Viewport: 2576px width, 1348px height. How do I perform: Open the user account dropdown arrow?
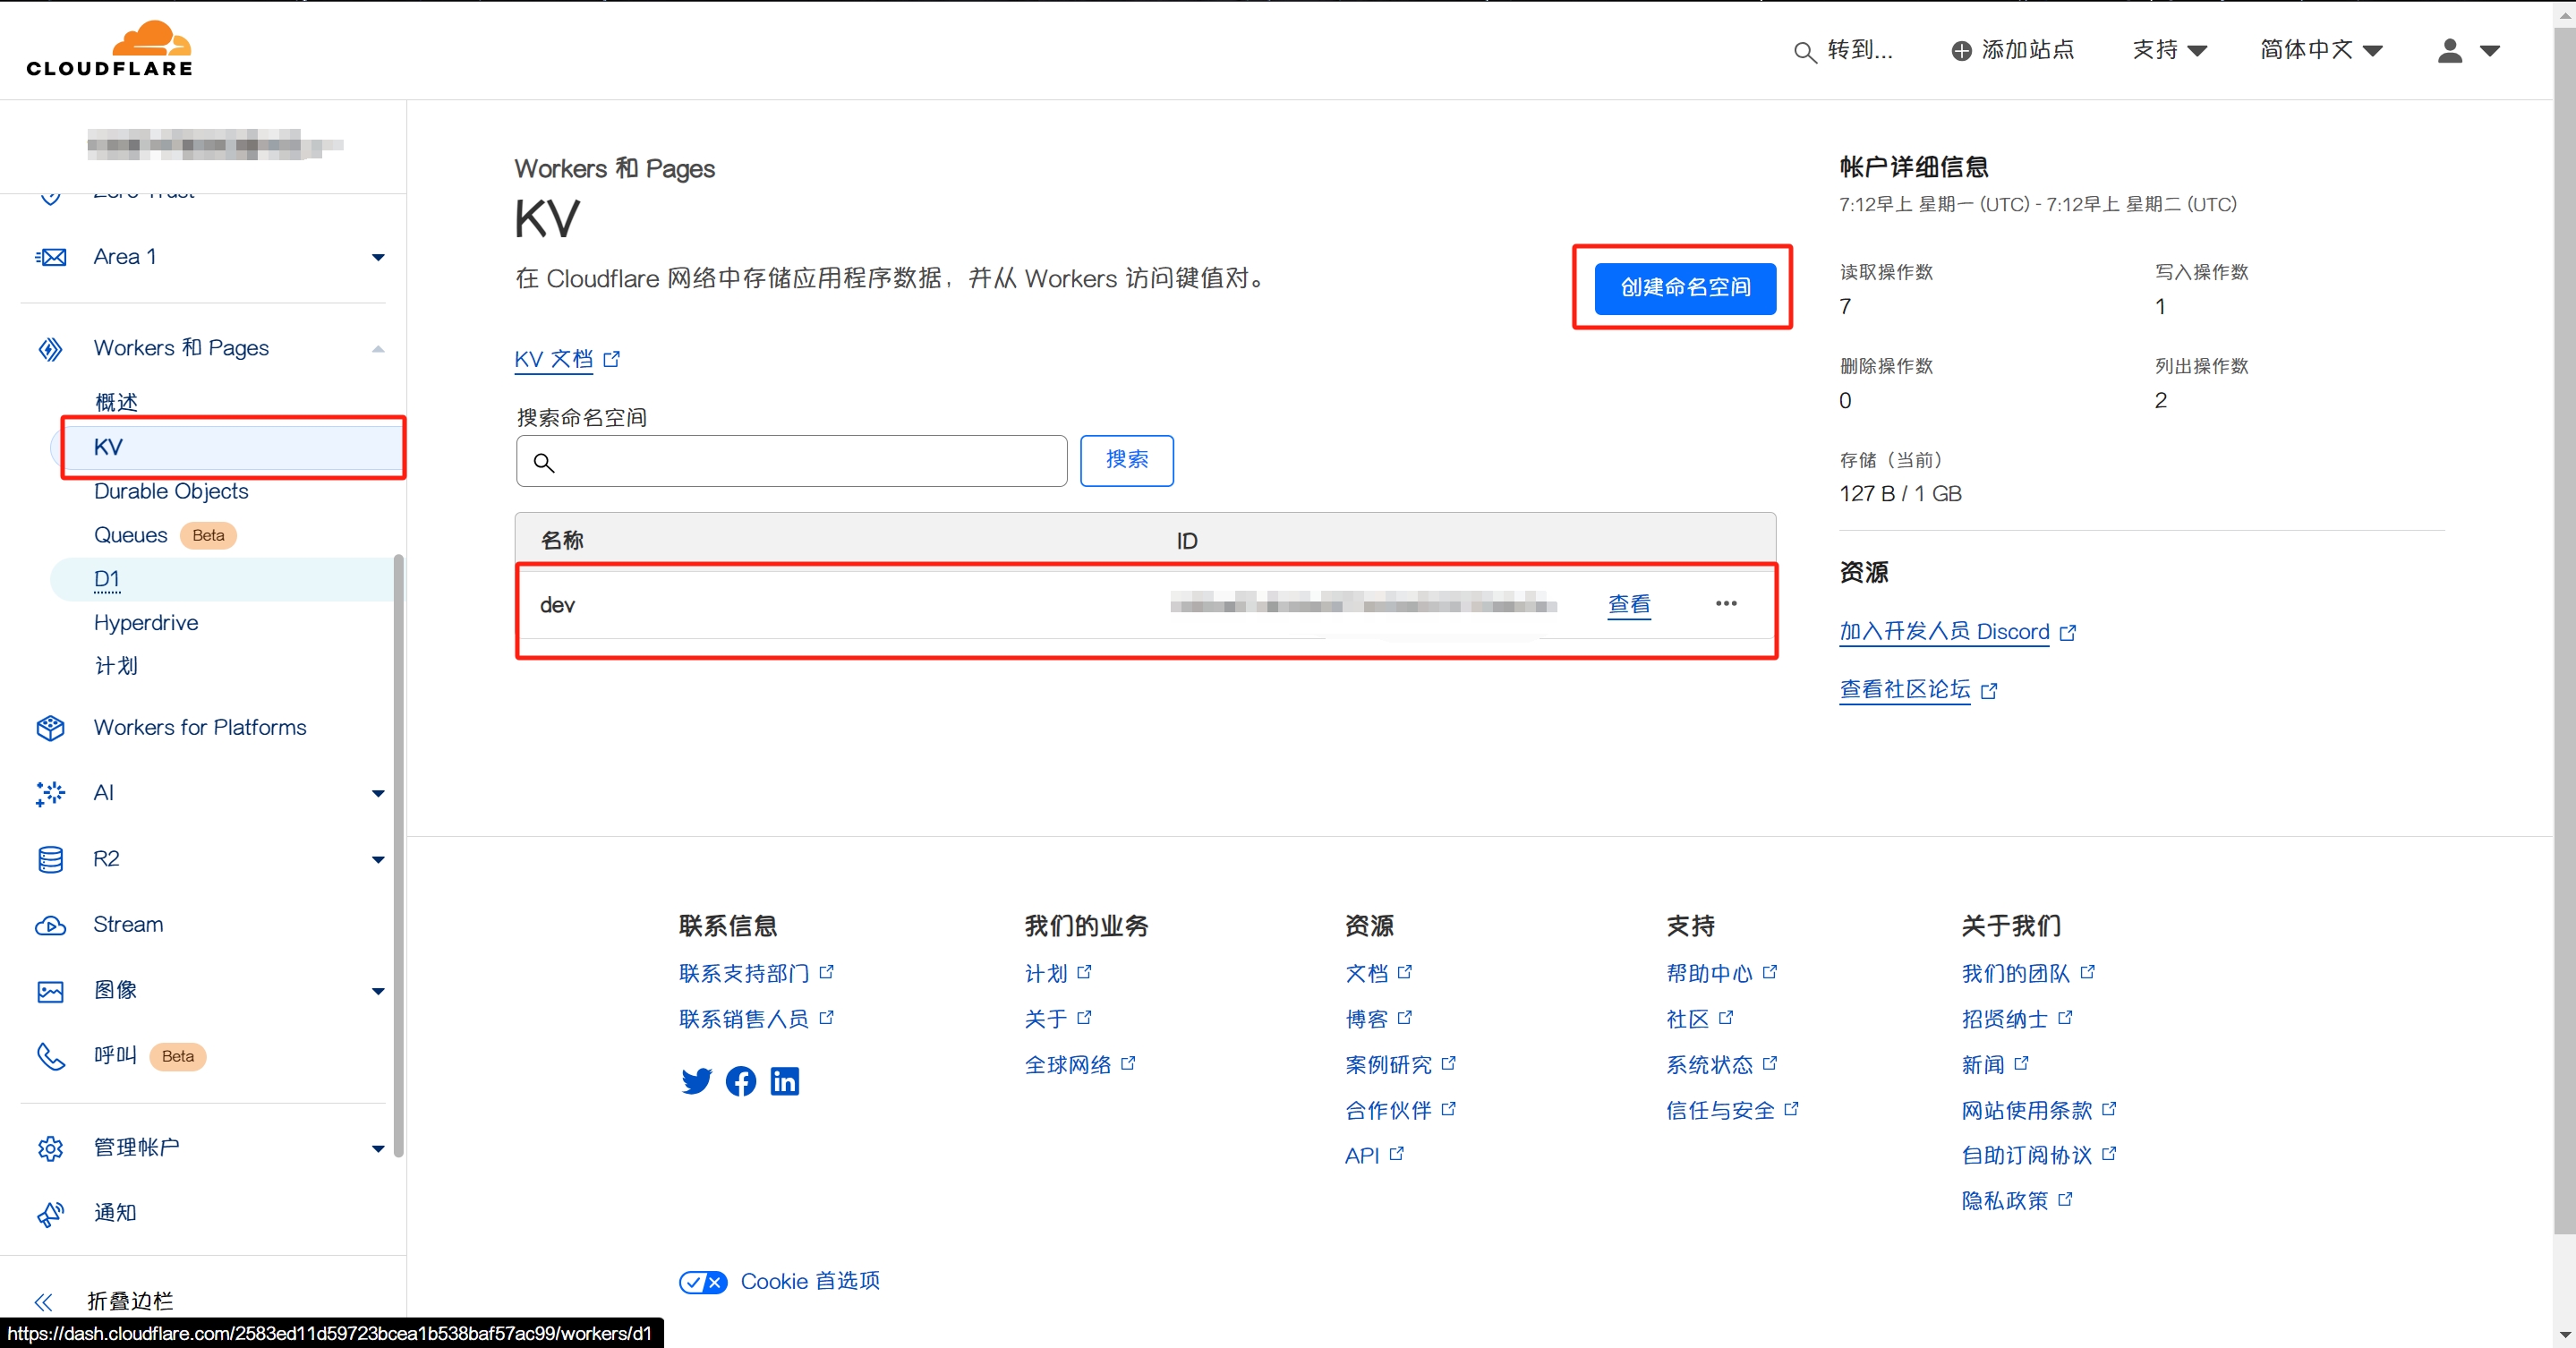point(2490,51)
